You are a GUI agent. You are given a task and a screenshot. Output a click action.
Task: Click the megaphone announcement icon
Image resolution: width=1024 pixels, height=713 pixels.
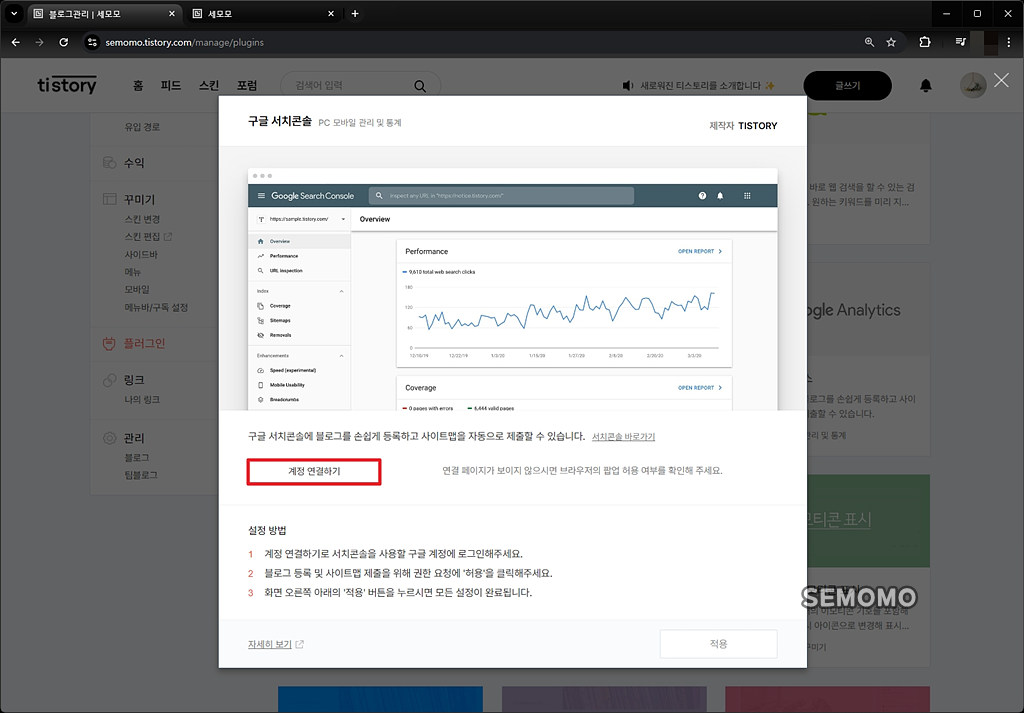[x=628, y=86]
